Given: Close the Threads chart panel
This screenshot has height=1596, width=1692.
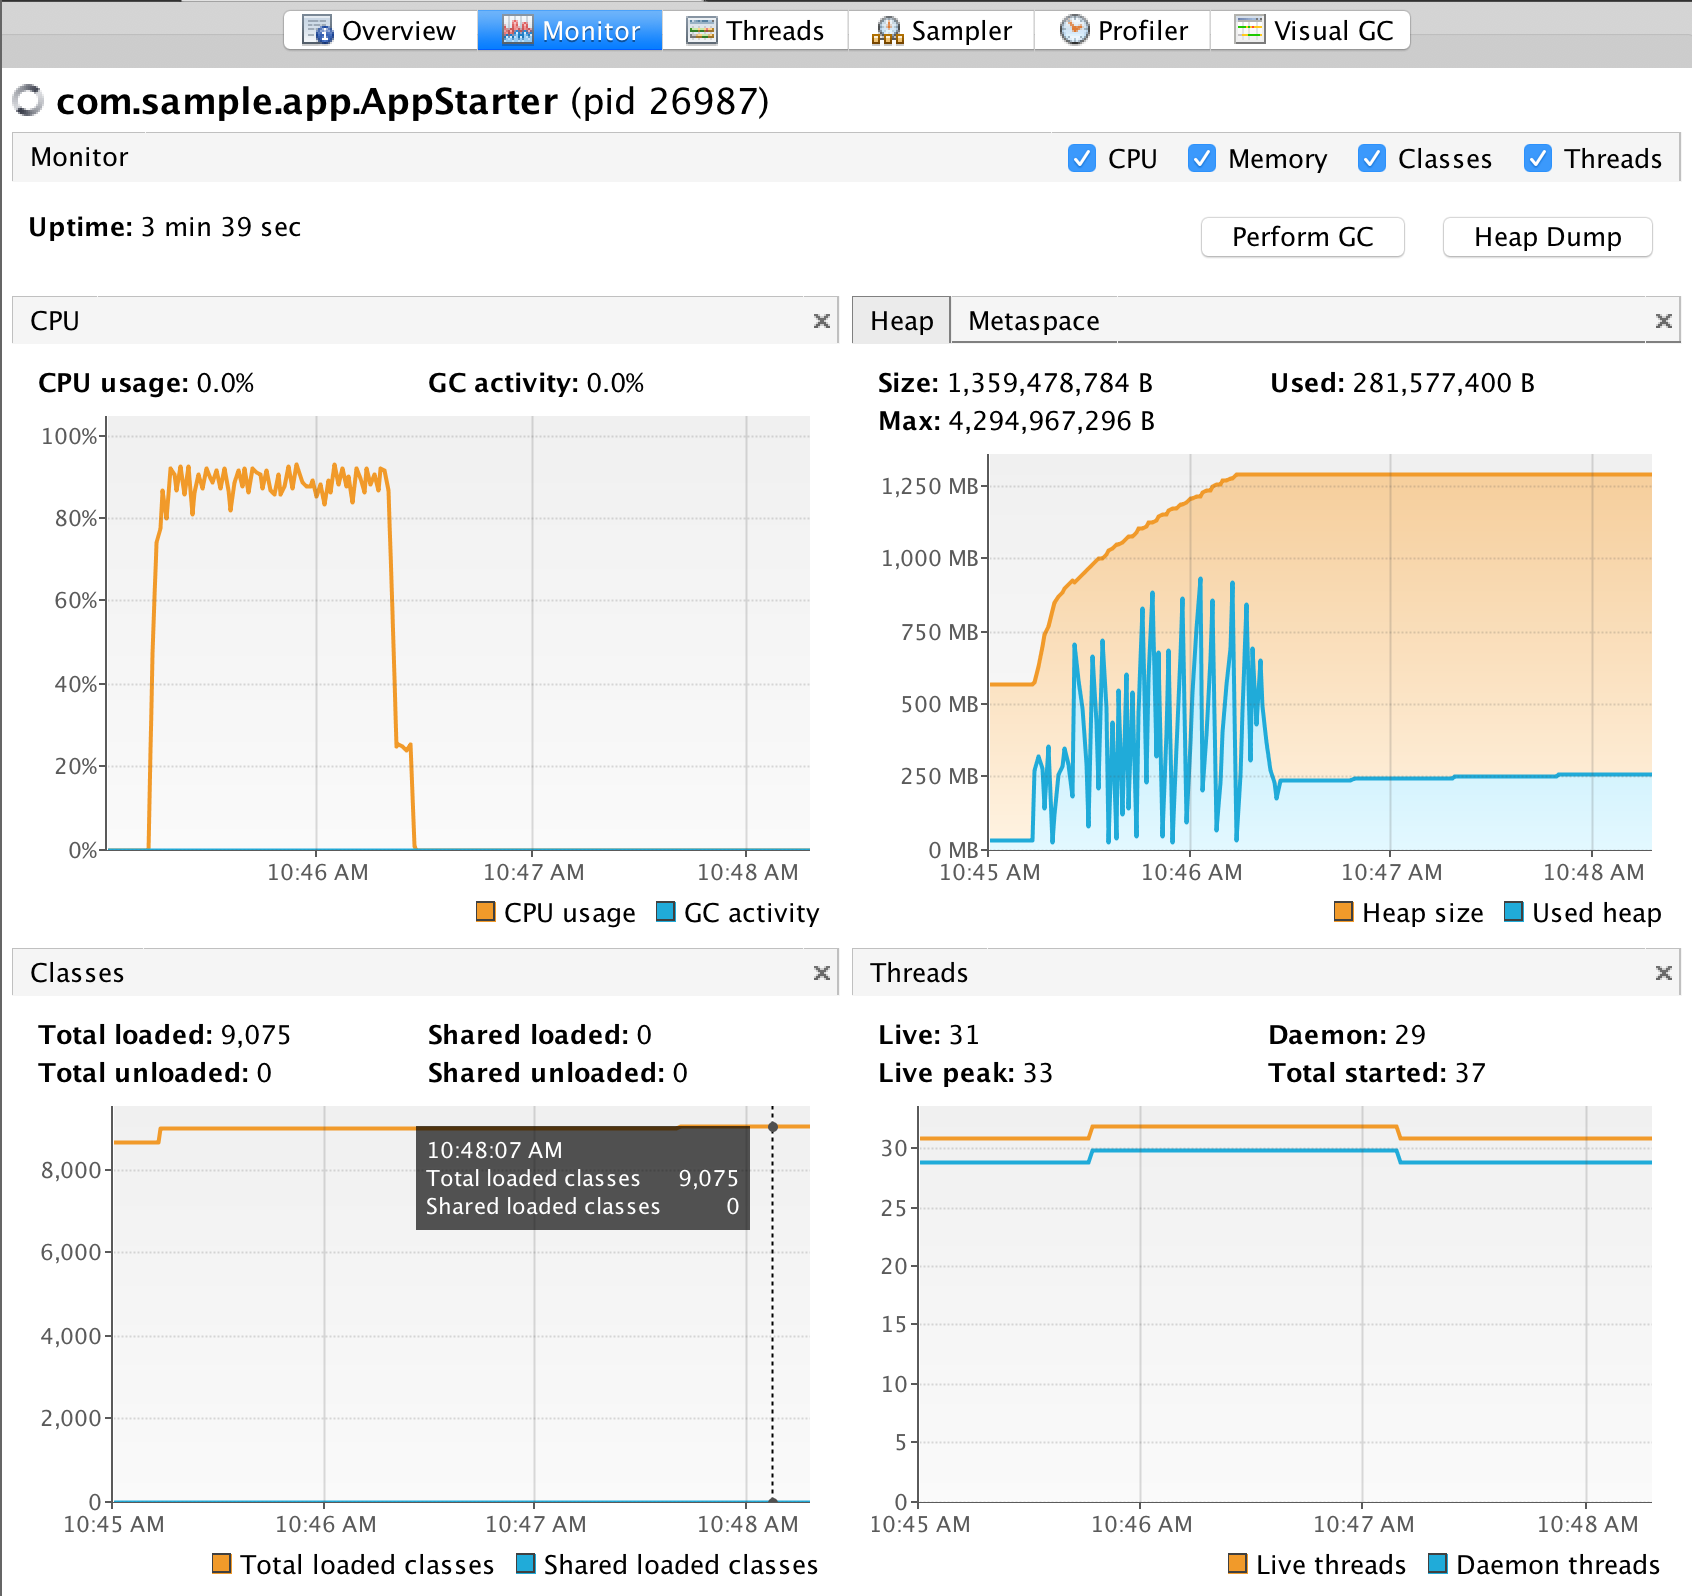Looking at the screenshot, I should click(x=1664, y=973).
